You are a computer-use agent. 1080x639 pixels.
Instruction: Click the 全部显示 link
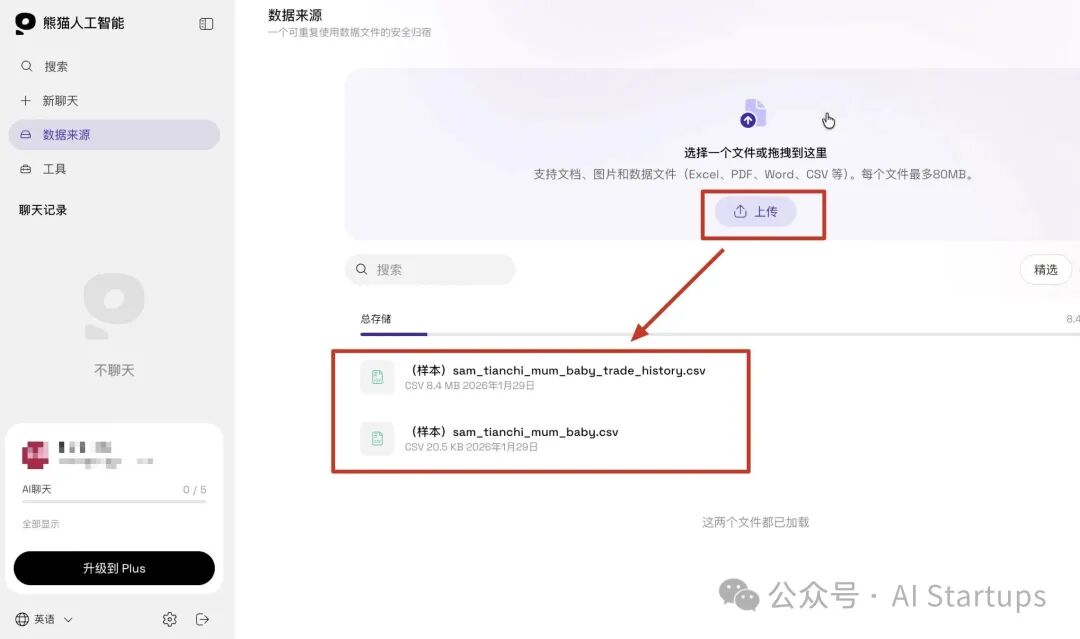41,524
